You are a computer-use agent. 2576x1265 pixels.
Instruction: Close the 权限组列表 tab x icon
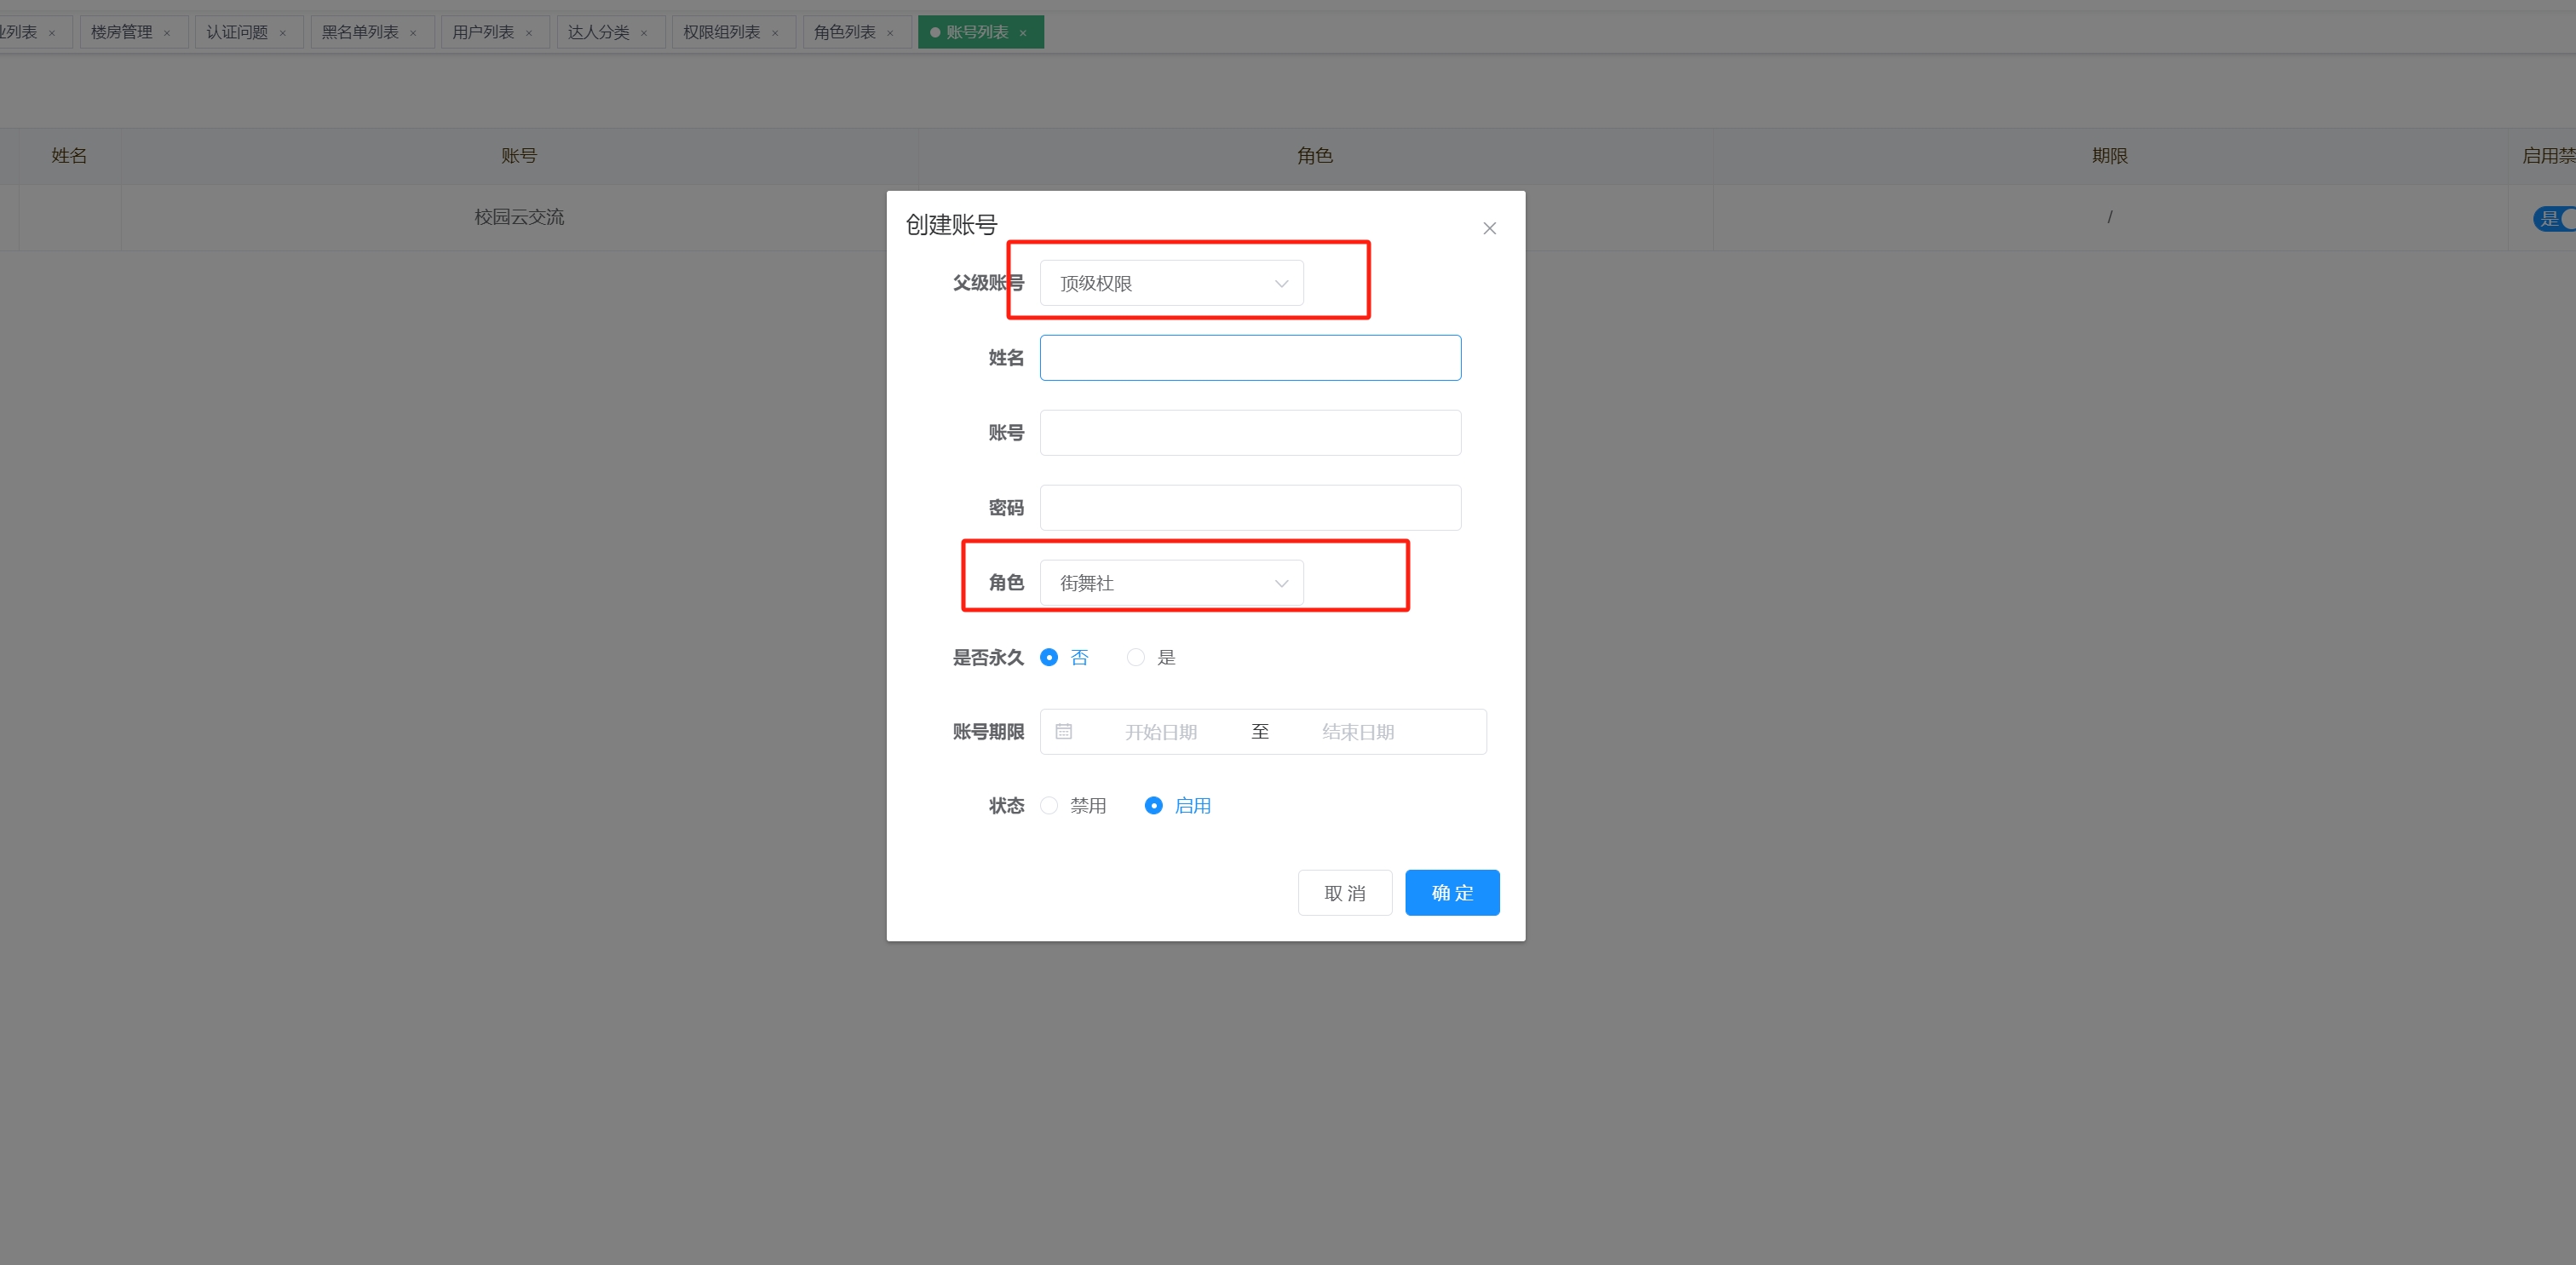[775, 33]
